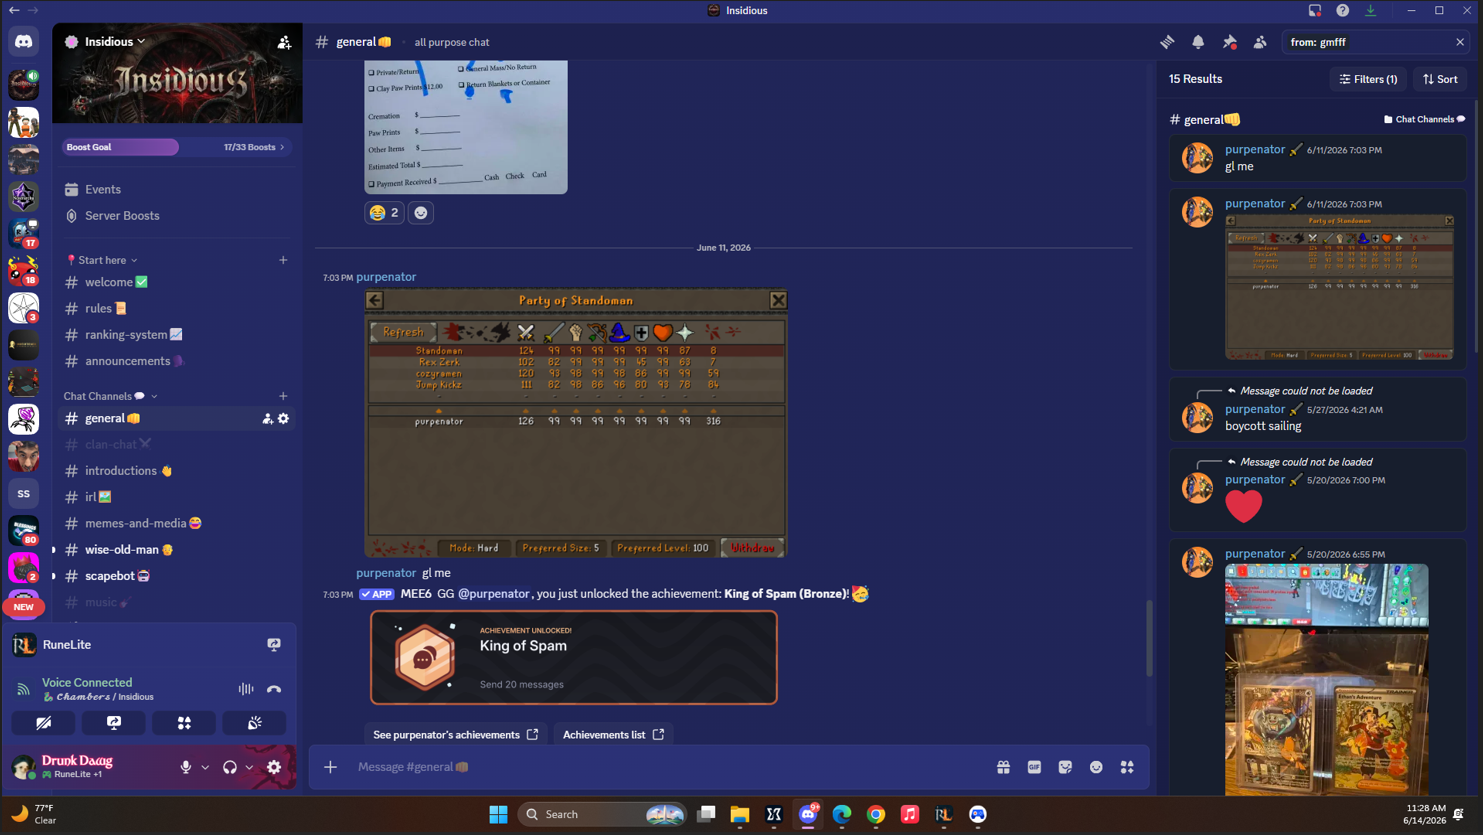Image resolution: width=1483 pixels, height=835 pixels.
Task: Open the Party of Standoman image attachment
Action: pos(576,423)
